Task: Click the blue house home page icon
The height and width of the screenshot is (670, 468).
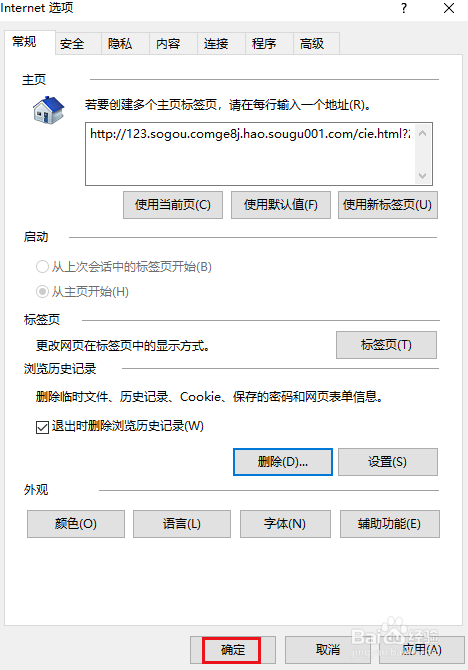Action: click(48, 110)
